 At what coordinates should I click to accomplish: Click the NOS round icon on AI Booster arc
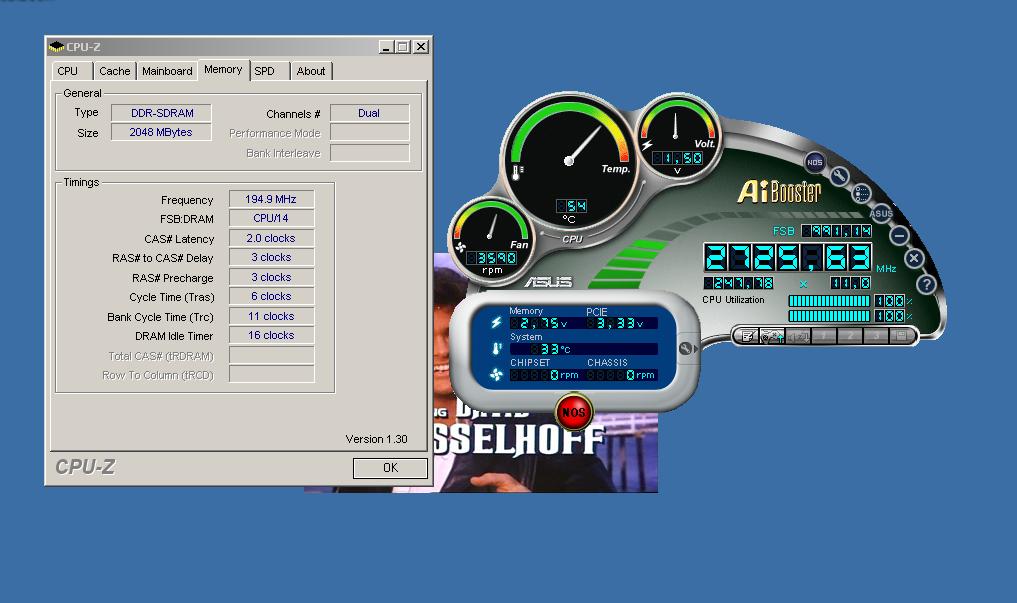(x=815, y=162)
